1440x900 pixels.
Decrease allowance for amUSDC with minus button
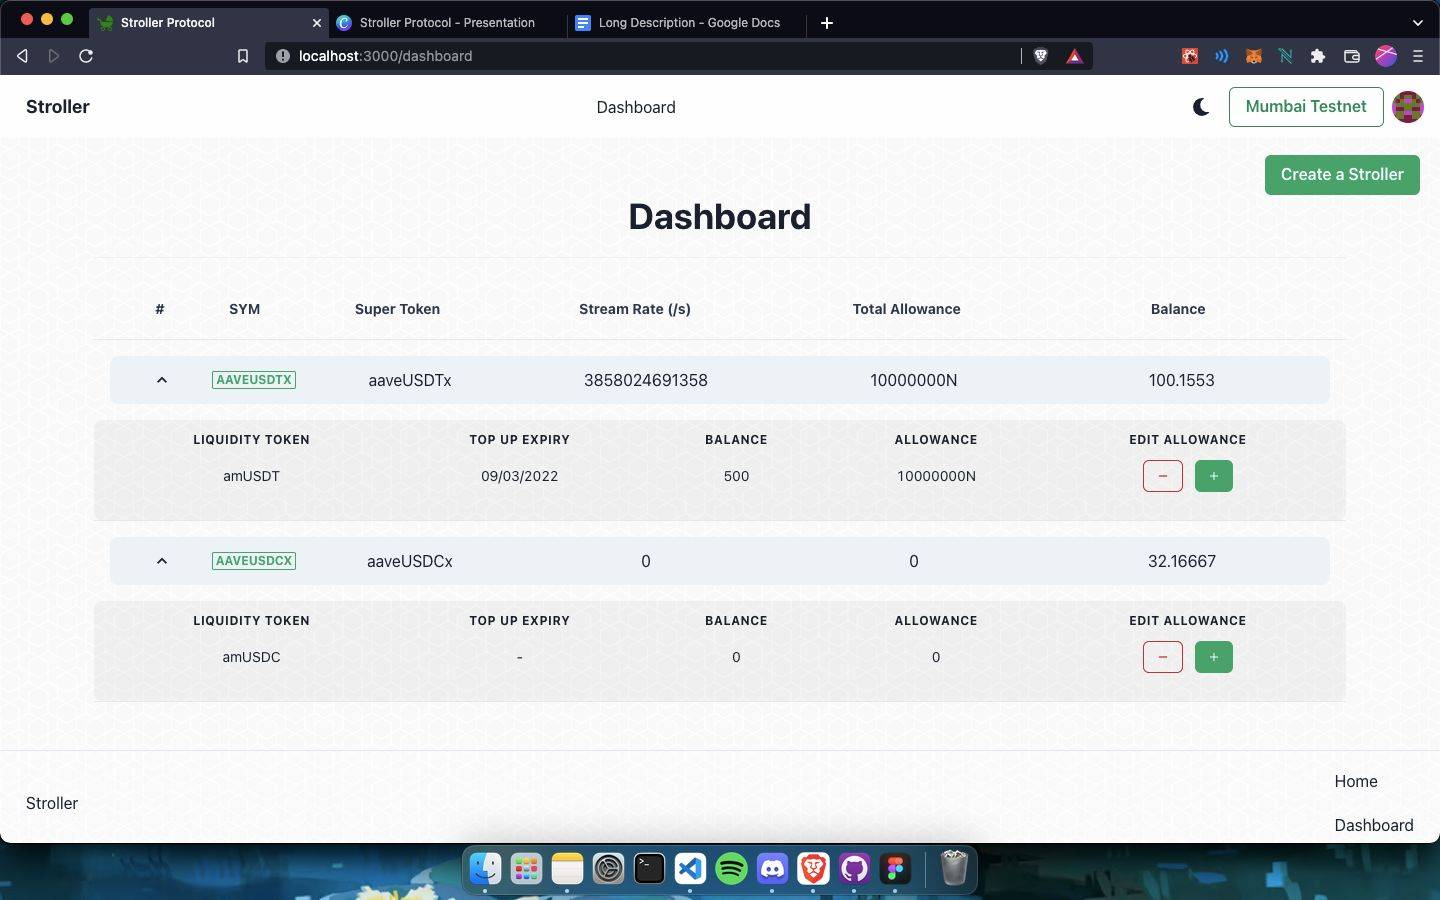1162,657
